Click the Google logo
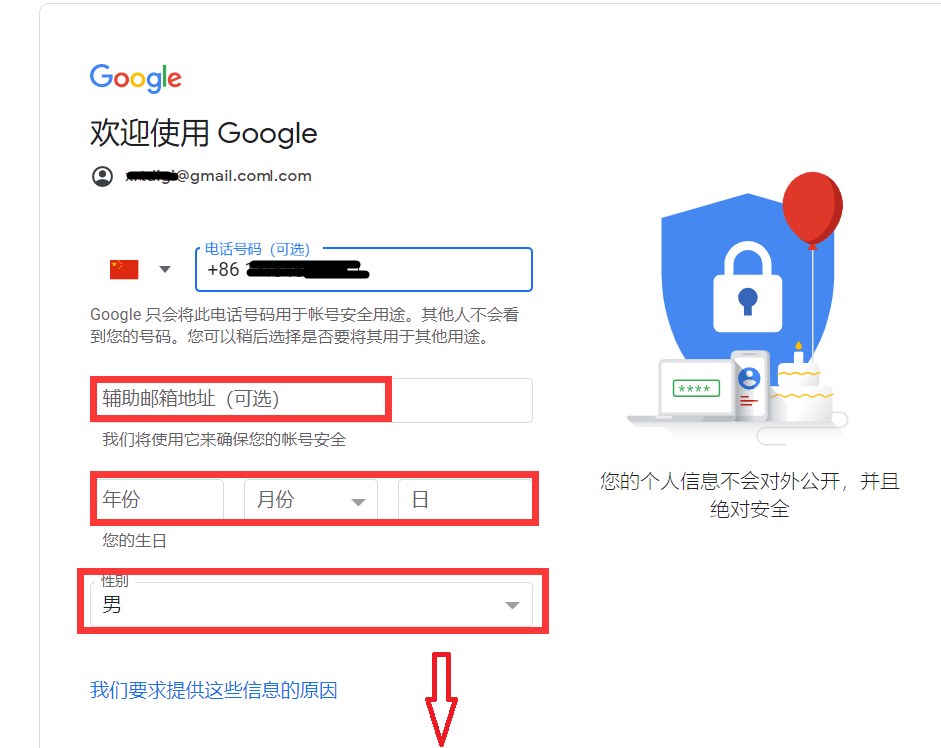This screenshot has height=748, width=941. pos(136,78)
